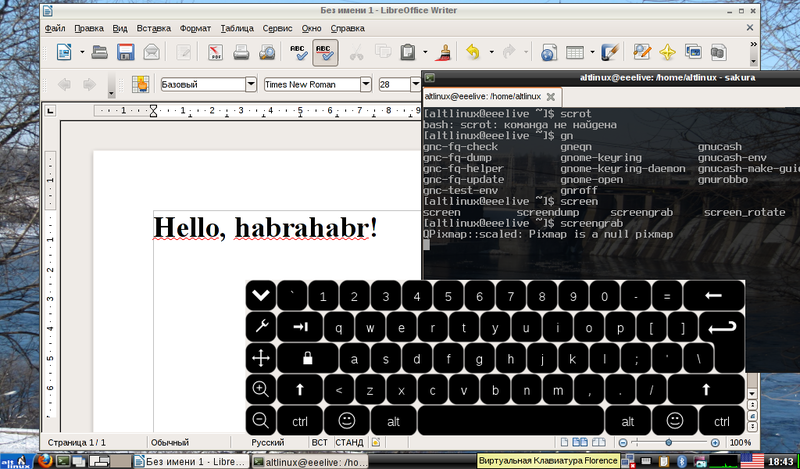Open the Table size dropdown arrow

point(592,52)
